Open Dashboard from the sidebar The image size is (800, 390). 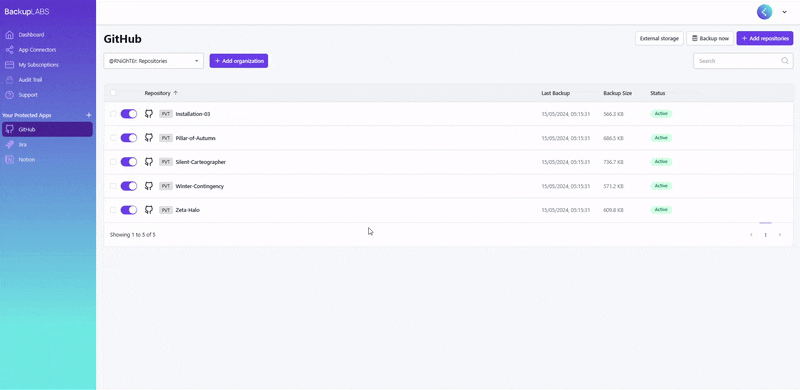point(31,35)
